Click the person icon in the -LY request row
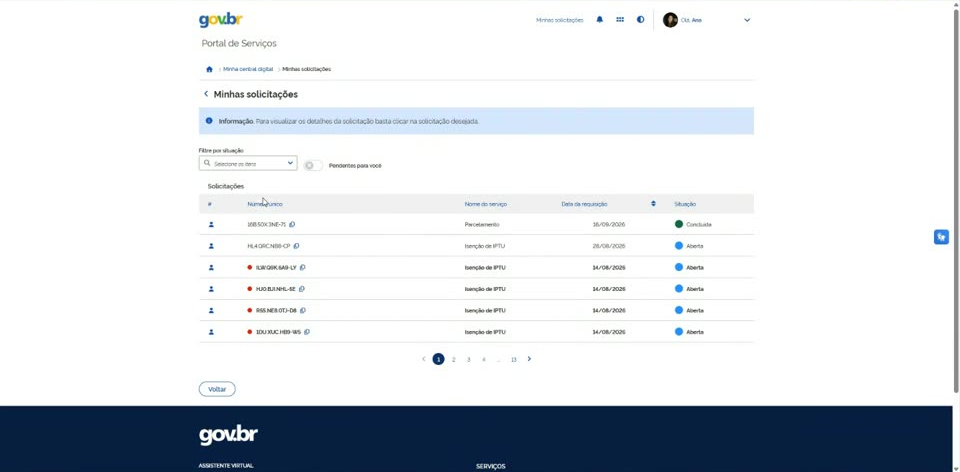The width and height of the screenshot is (960, 472). coord(211,267)
